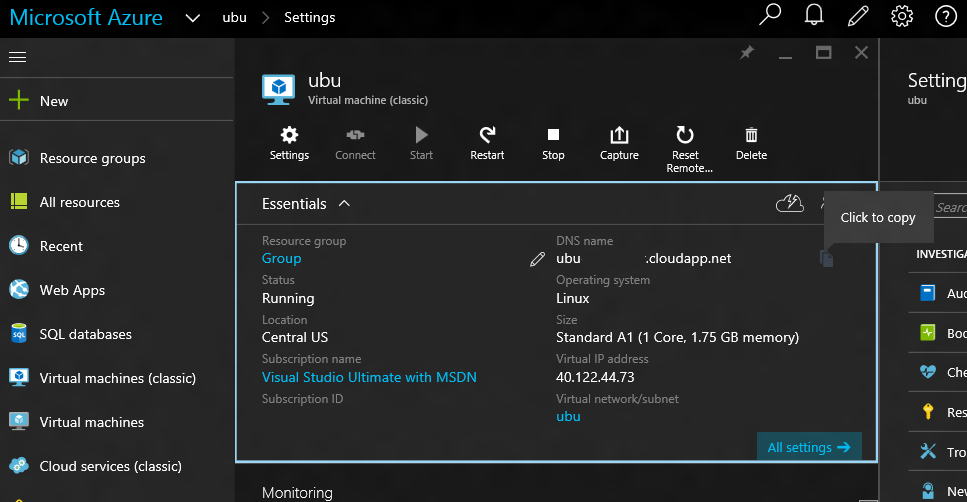This screenshot has height=502, width=967.
Task: Select SQL databases from sidebar
Action: [85, 334]
